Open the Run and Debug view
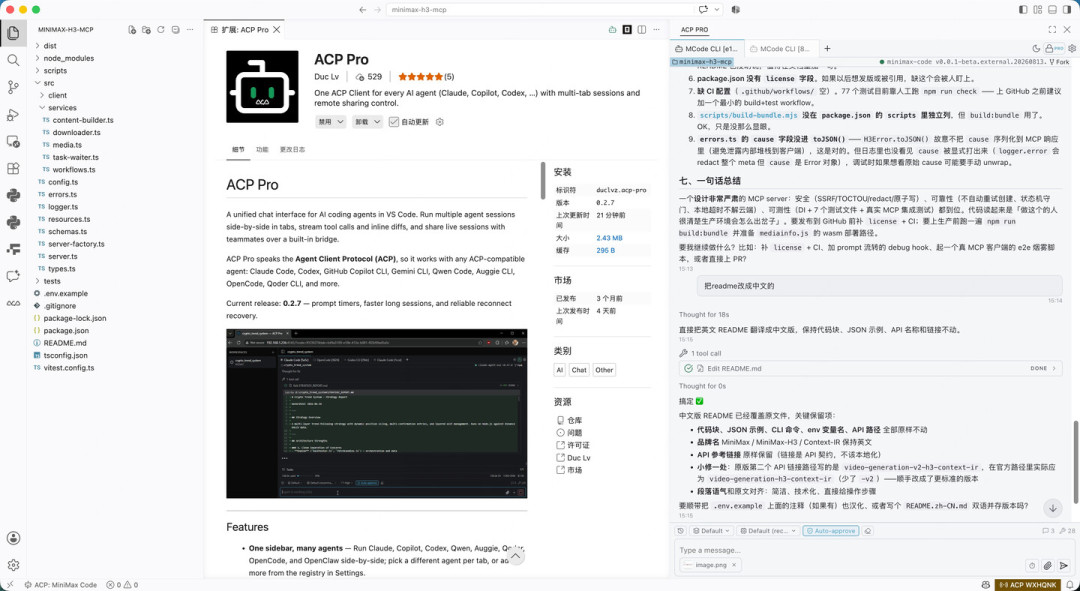This screenshot has height=591, width=1080. (x=13, y=114)
